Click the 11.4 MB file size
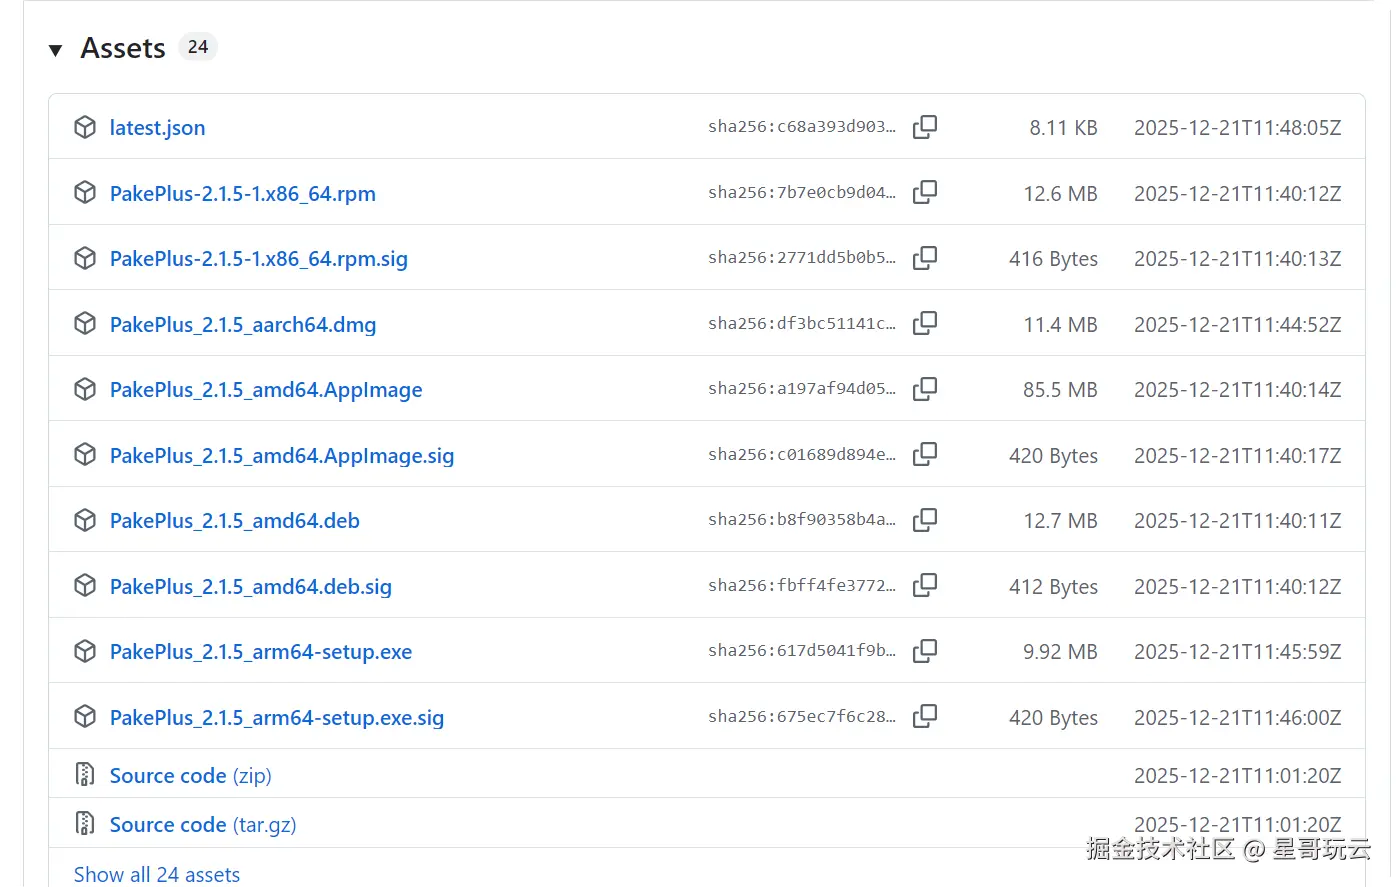 [x=1060, y=325]
